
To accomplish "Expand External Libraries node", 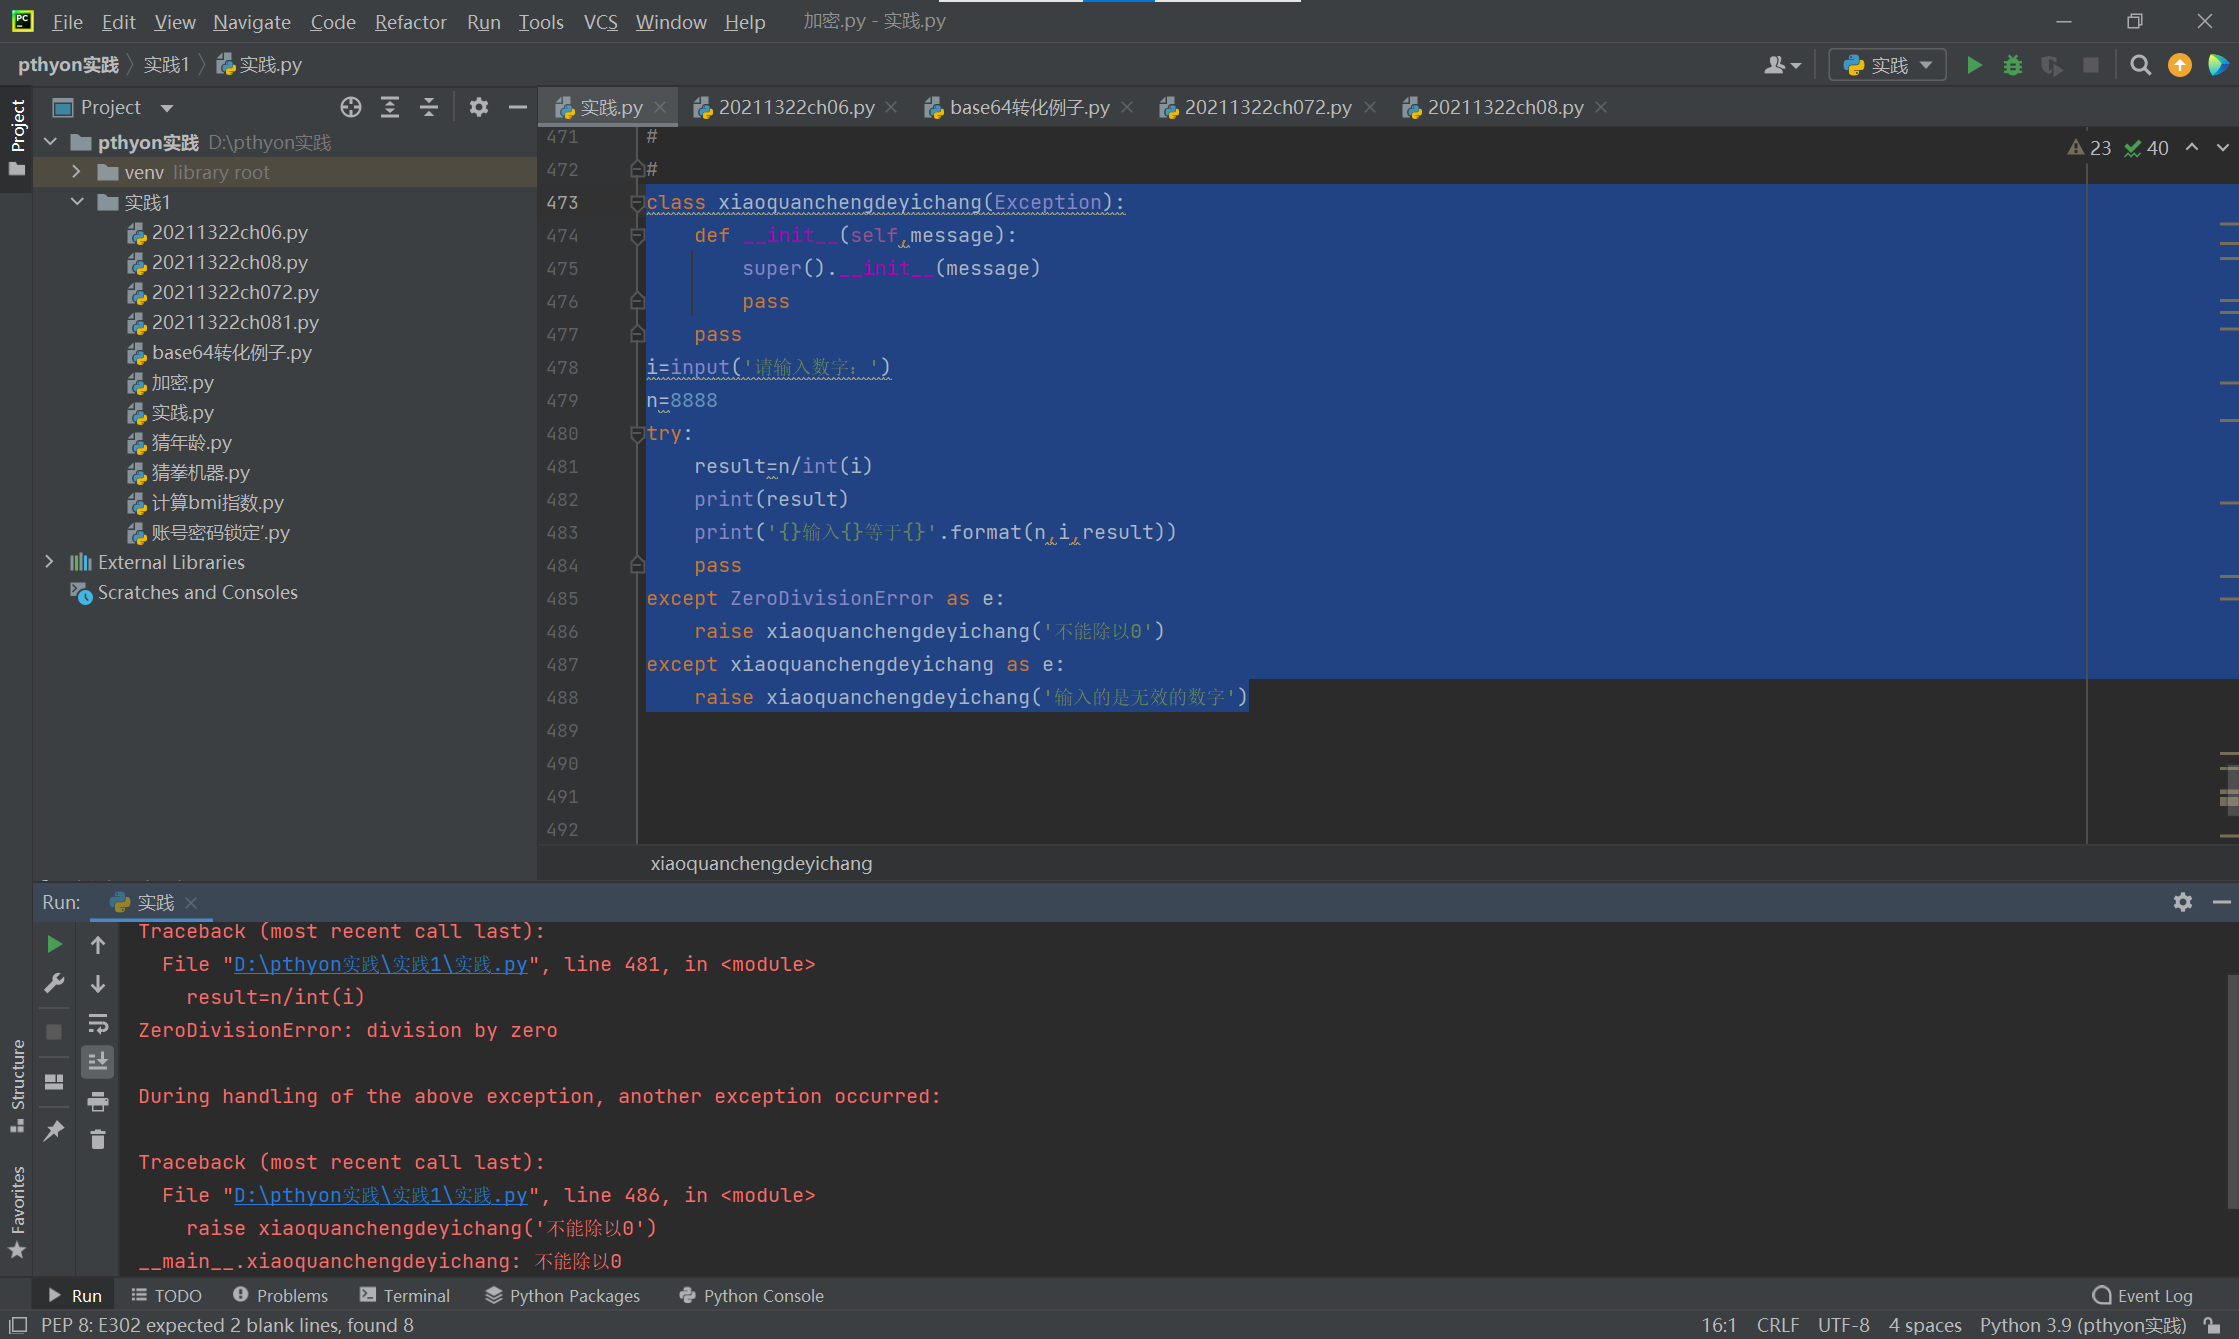I will point(49,562).
